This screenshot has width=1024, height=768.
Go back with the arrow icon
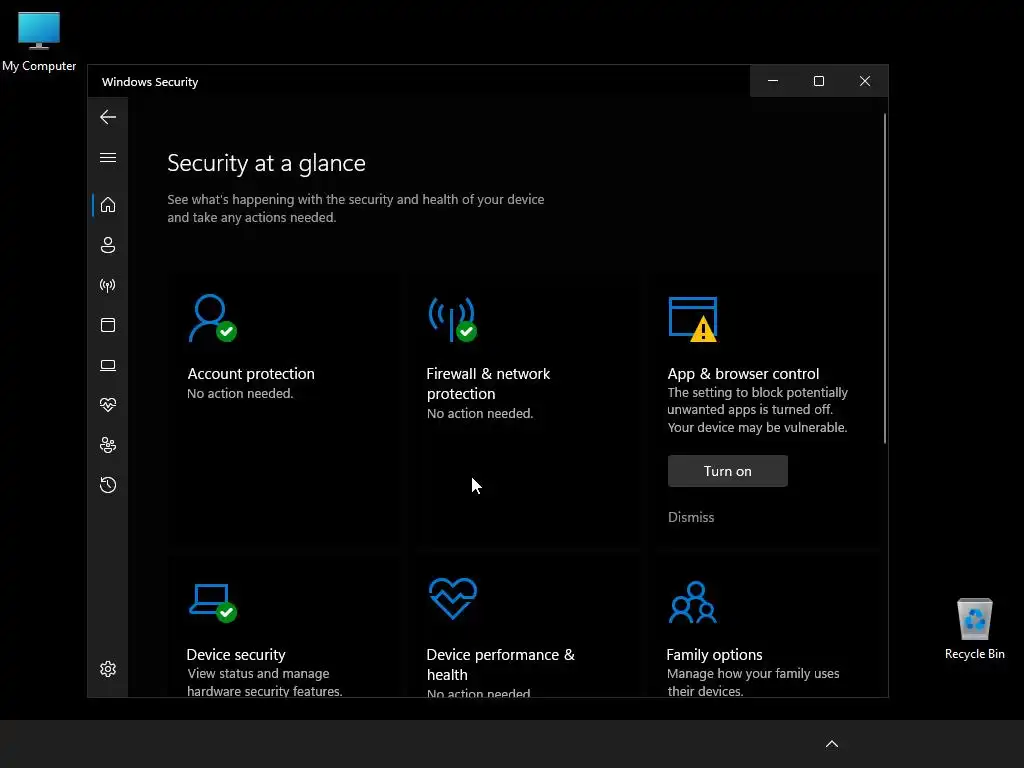pyautogui.click(x=108, y=117)
